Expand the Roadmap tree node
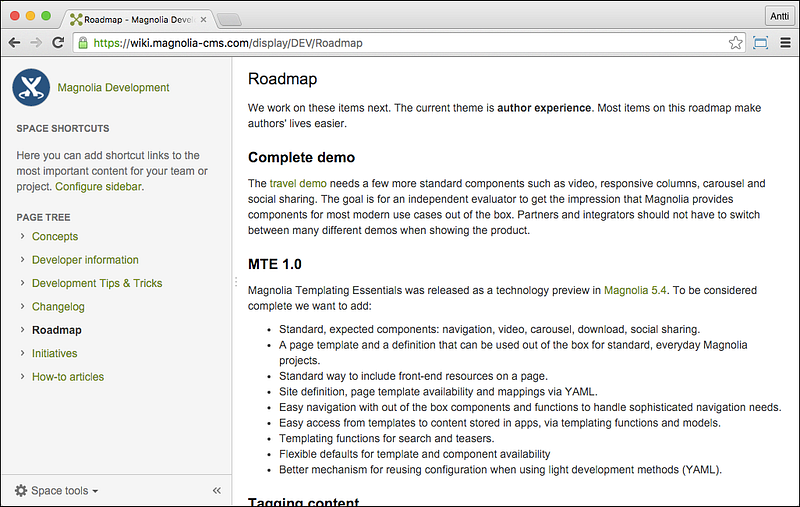 (22, 330)
